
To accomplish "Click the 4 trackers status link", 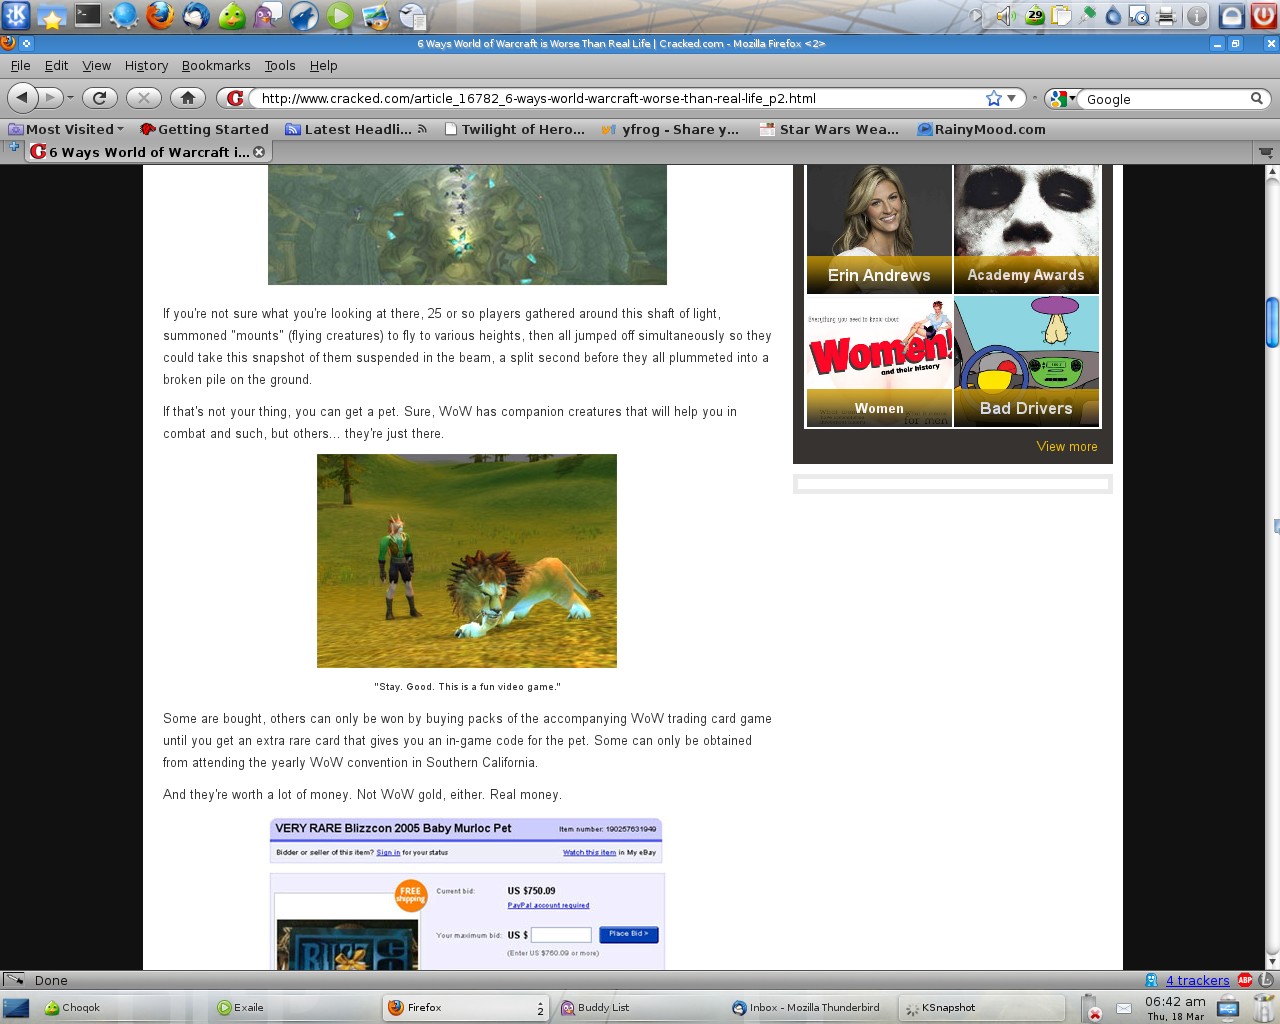I will [x=1197, y=980].
